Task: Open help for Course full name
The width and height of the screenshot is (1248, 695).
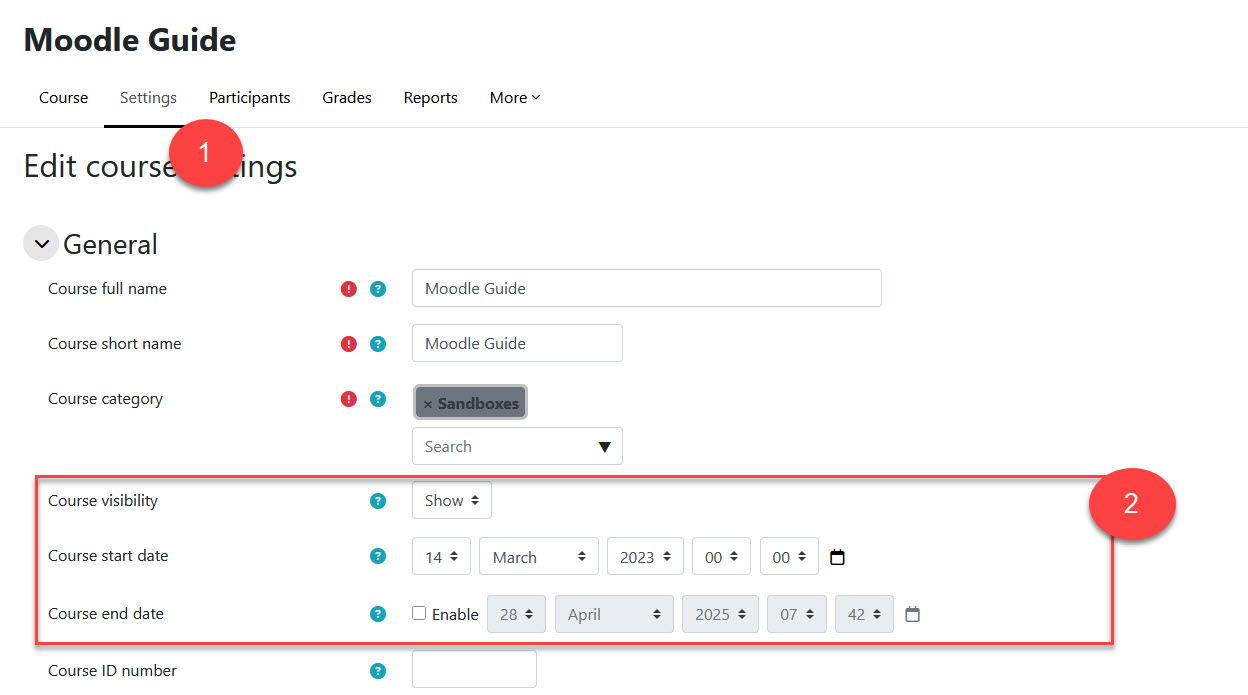Action: (x=378, y=289)
